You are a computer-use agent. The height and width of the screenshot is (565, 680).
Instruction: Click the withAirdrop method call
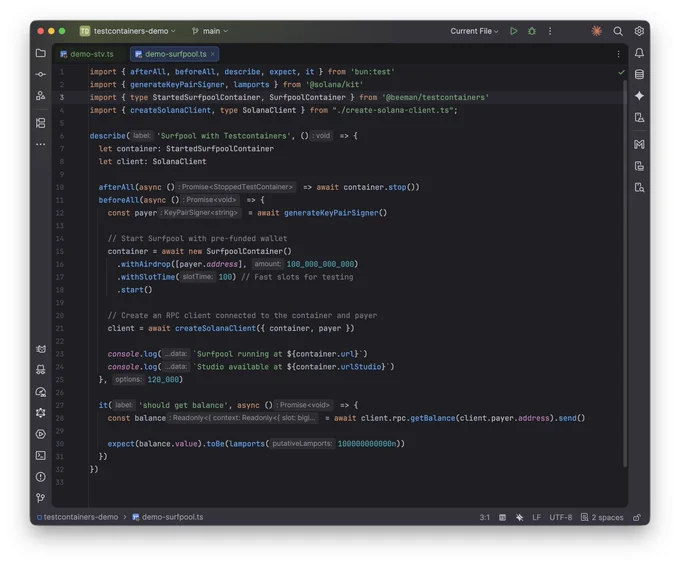pos(145,264)
